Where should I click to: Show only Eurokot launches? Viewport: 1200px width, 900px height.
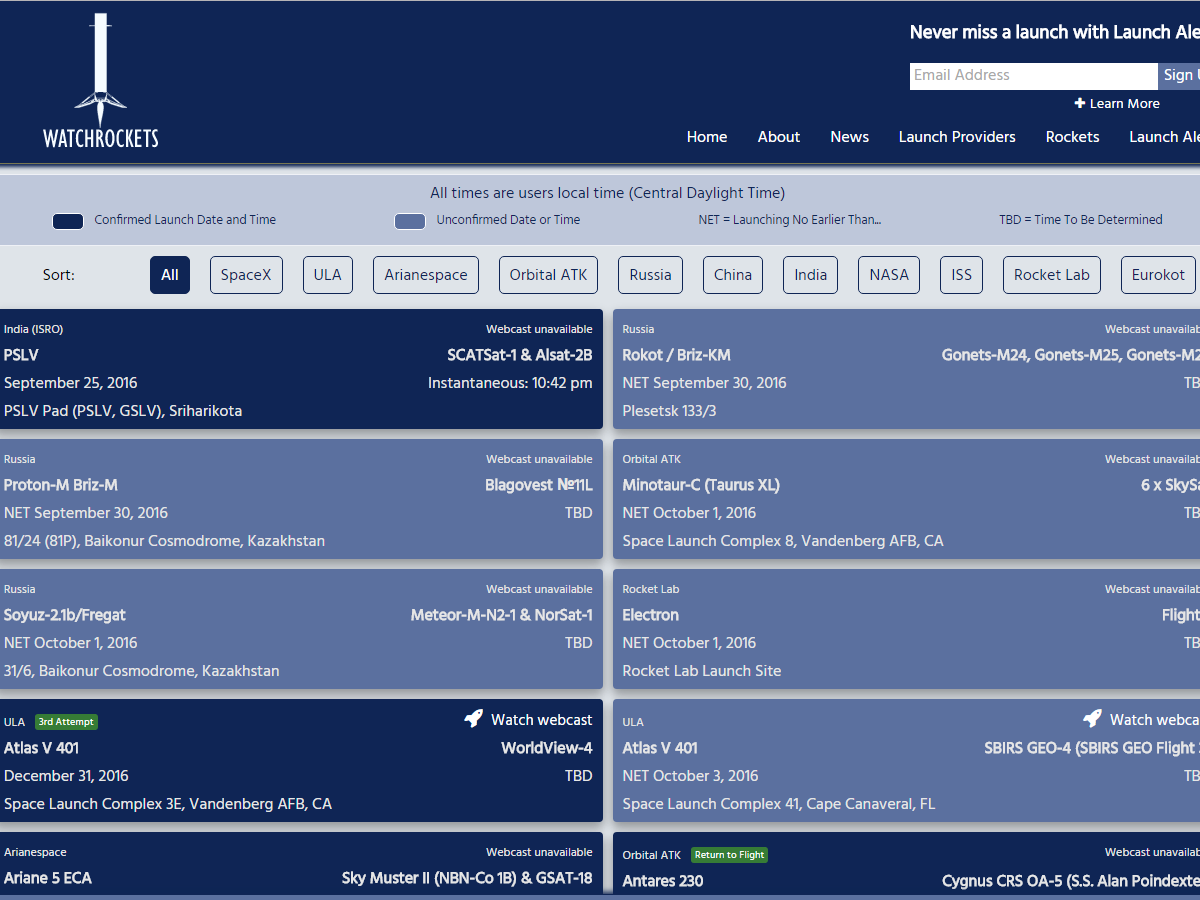coord(1159,275)
